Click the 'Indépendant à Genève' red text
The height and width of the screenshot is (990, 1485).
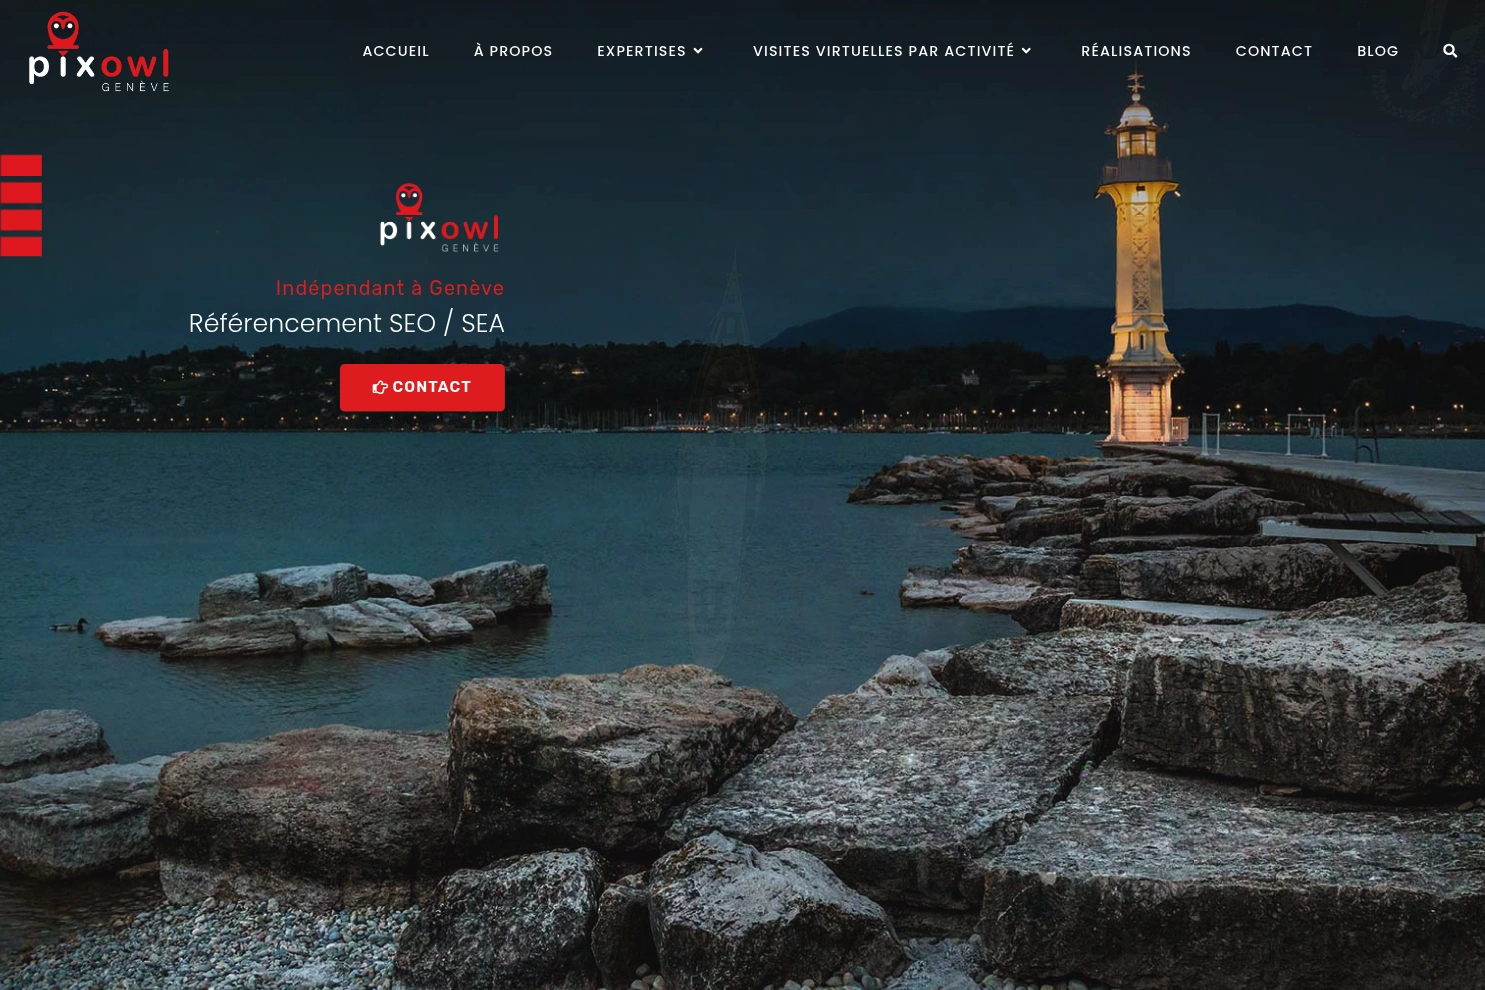(390, 288)
